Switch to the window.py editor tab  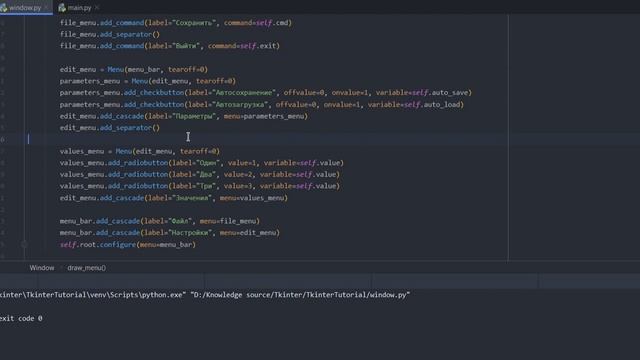tap(24, 8)
